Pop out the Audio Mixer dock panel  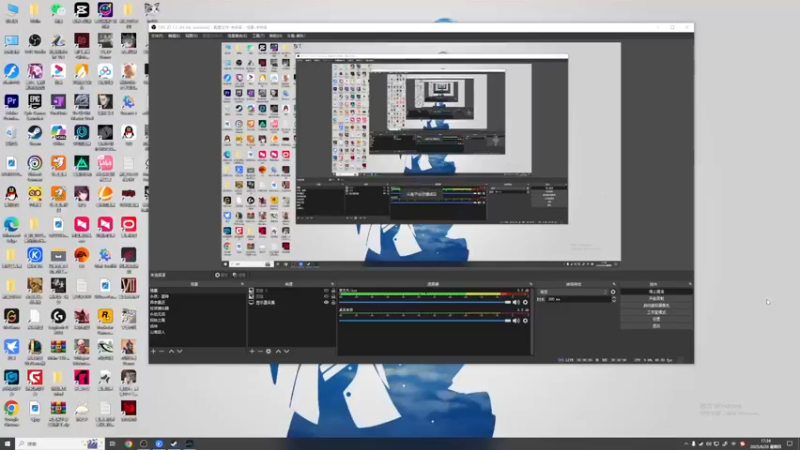531,284
